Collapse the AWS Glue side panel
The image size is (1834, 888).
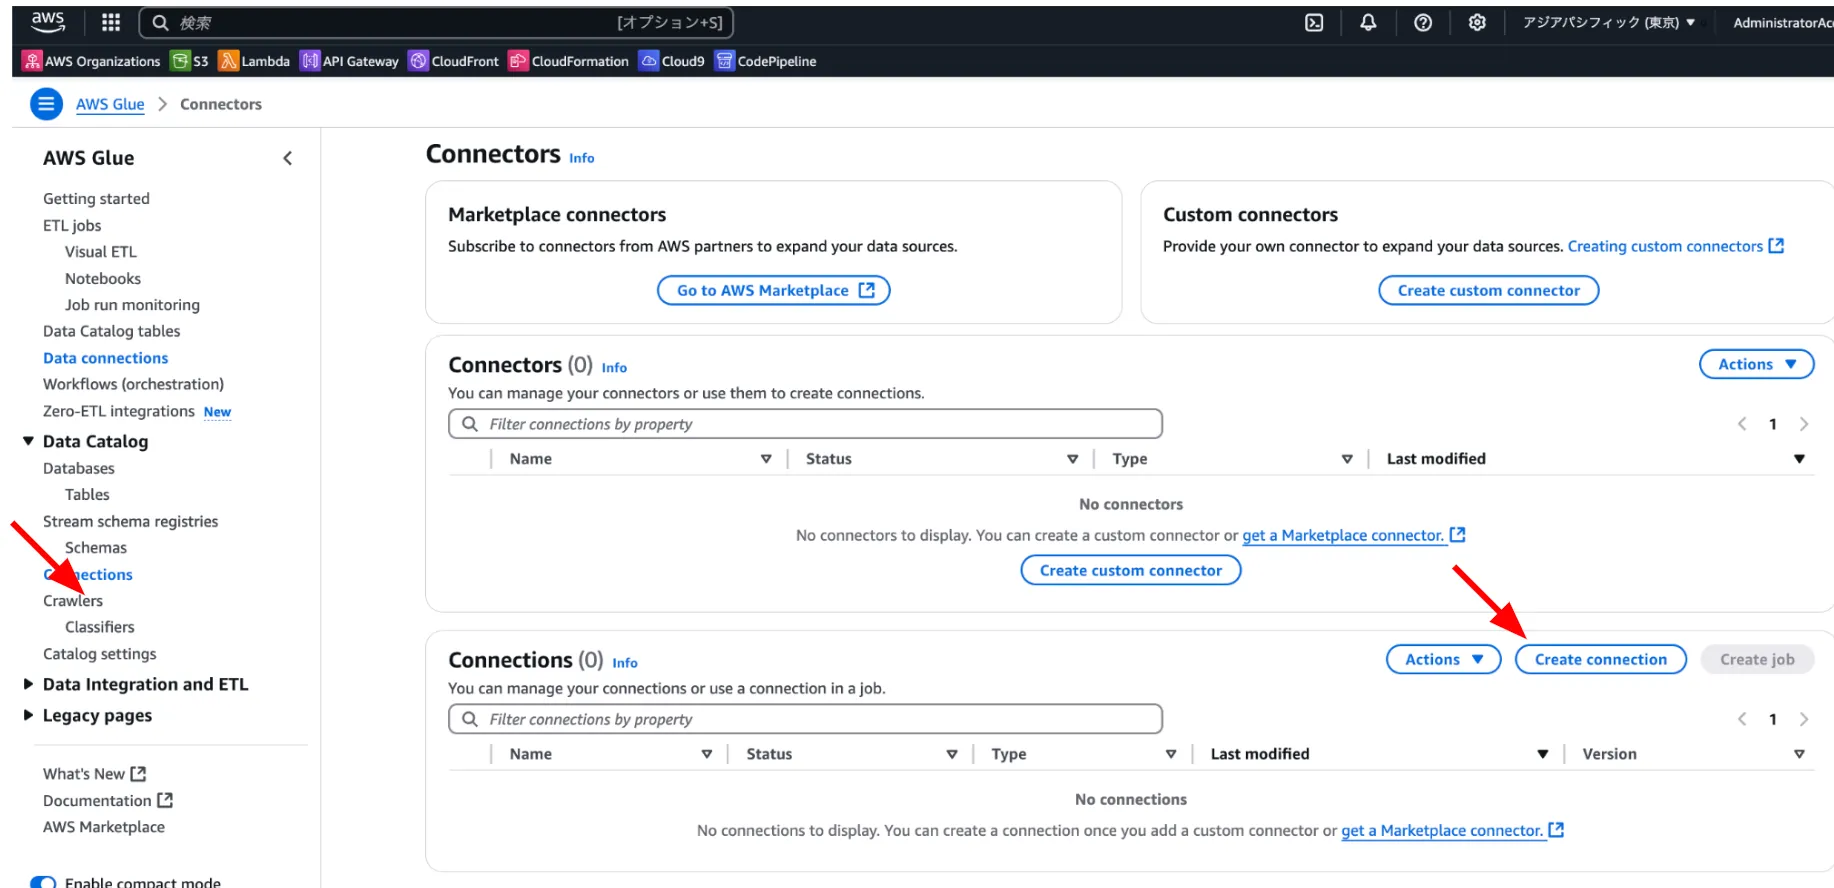pyautogui.click(x=288, y=158)
